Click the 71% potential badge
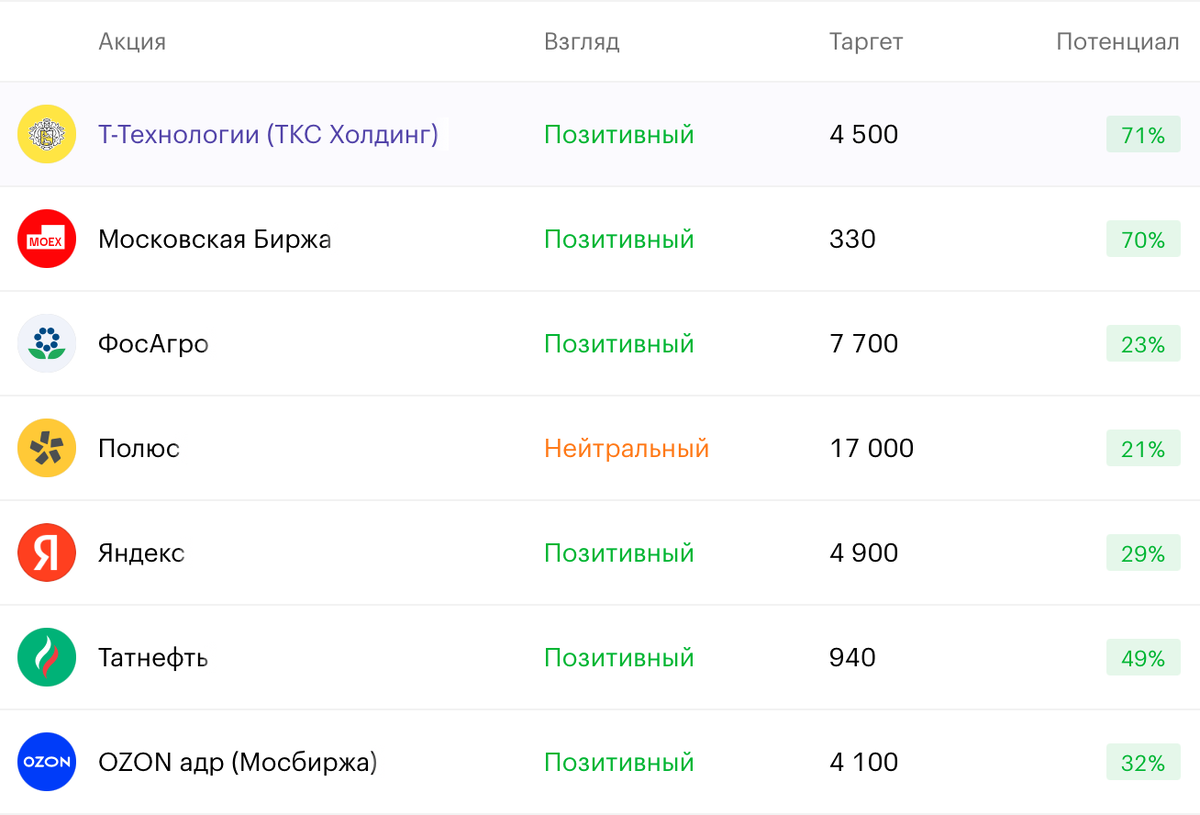 click(x=1143, y=135)
